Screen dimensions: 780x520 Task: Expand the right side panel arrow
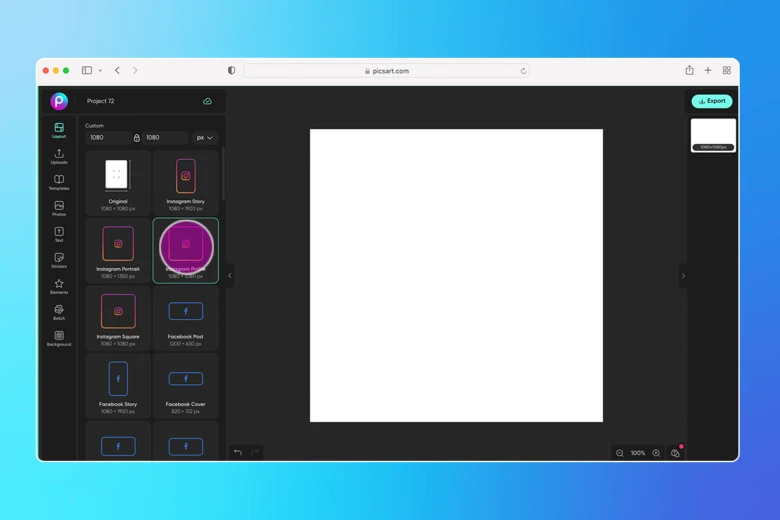coord(683,276)
